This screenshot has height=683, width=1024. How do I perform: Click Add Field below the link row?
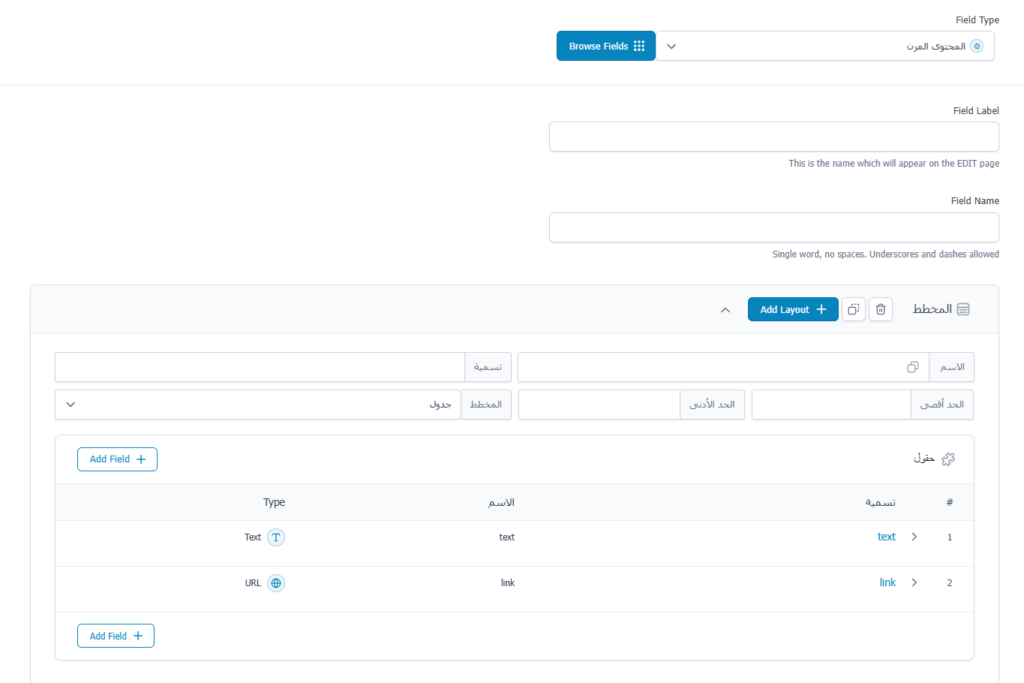tap(116, 636)
